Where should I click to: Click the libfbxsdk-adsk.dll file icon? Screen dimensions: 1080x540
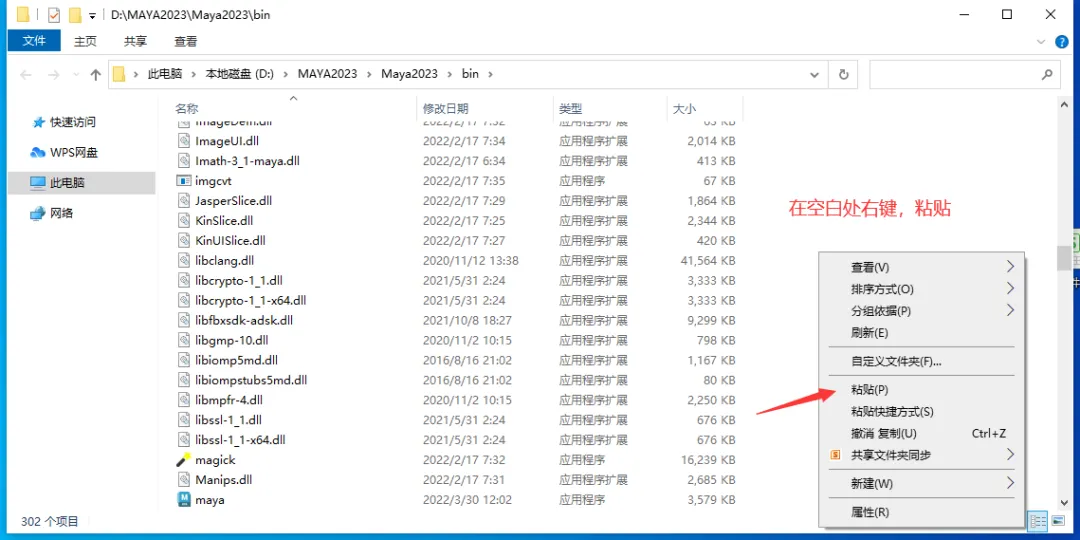tap(183, 320)
